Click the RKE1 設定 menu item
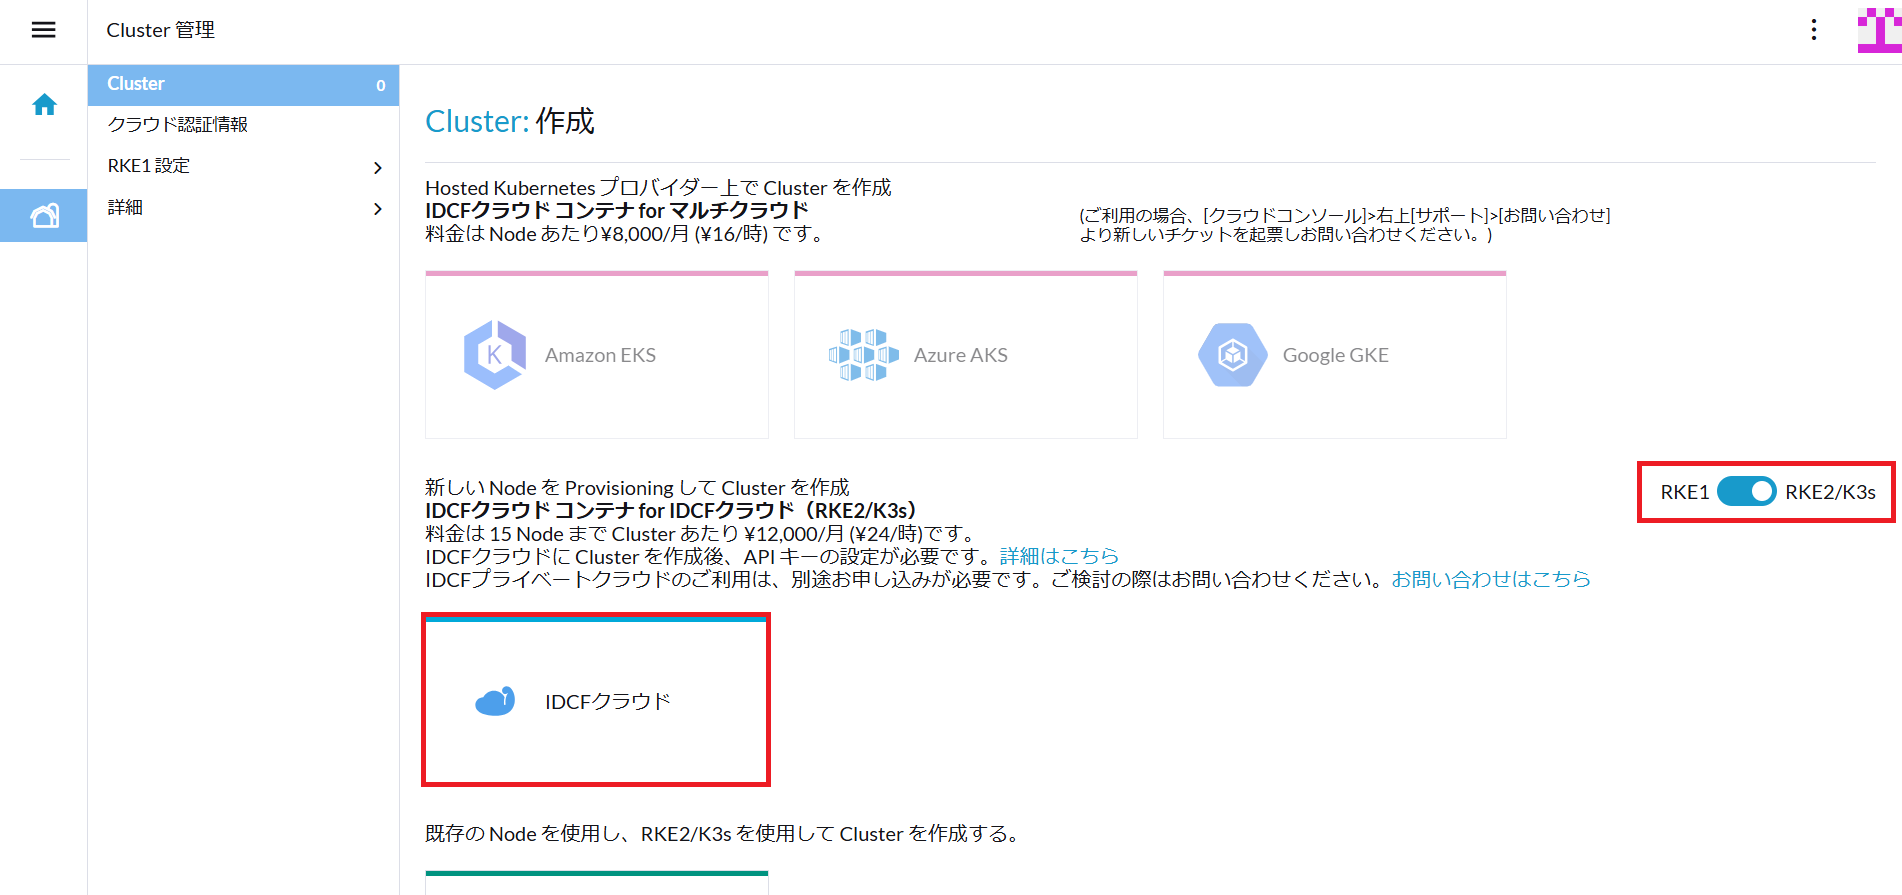 click(x=149, y=166)
